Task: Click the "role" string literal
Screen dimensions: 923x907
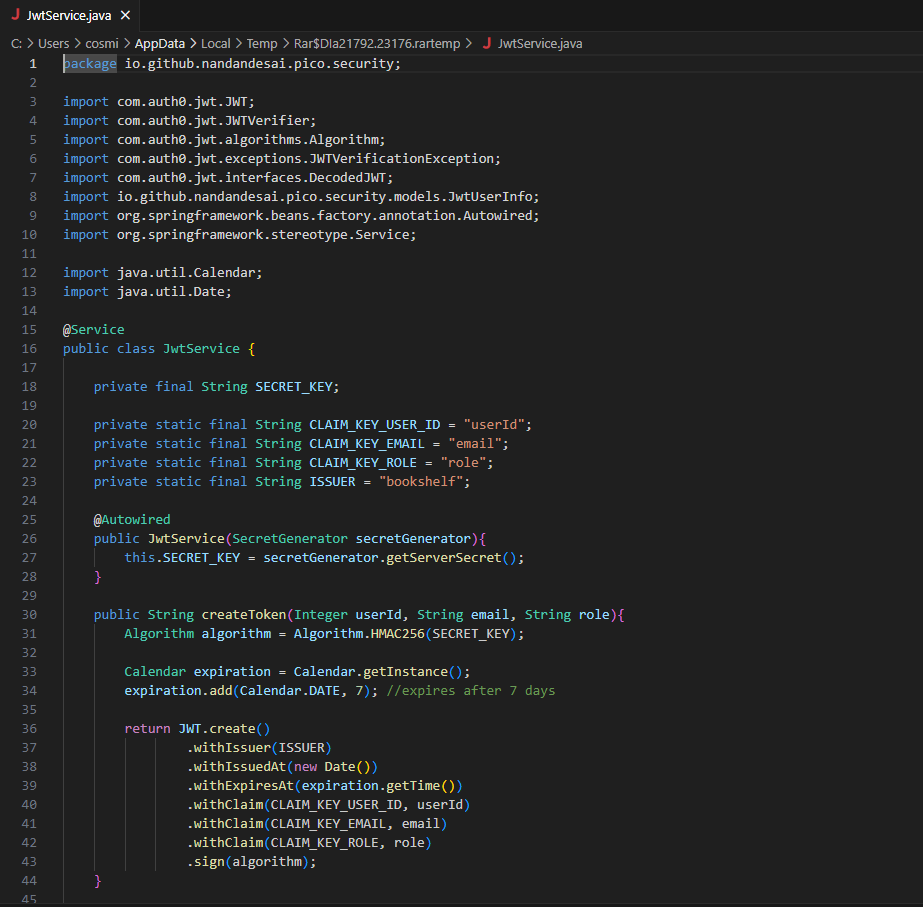Action: click(463, 463)
